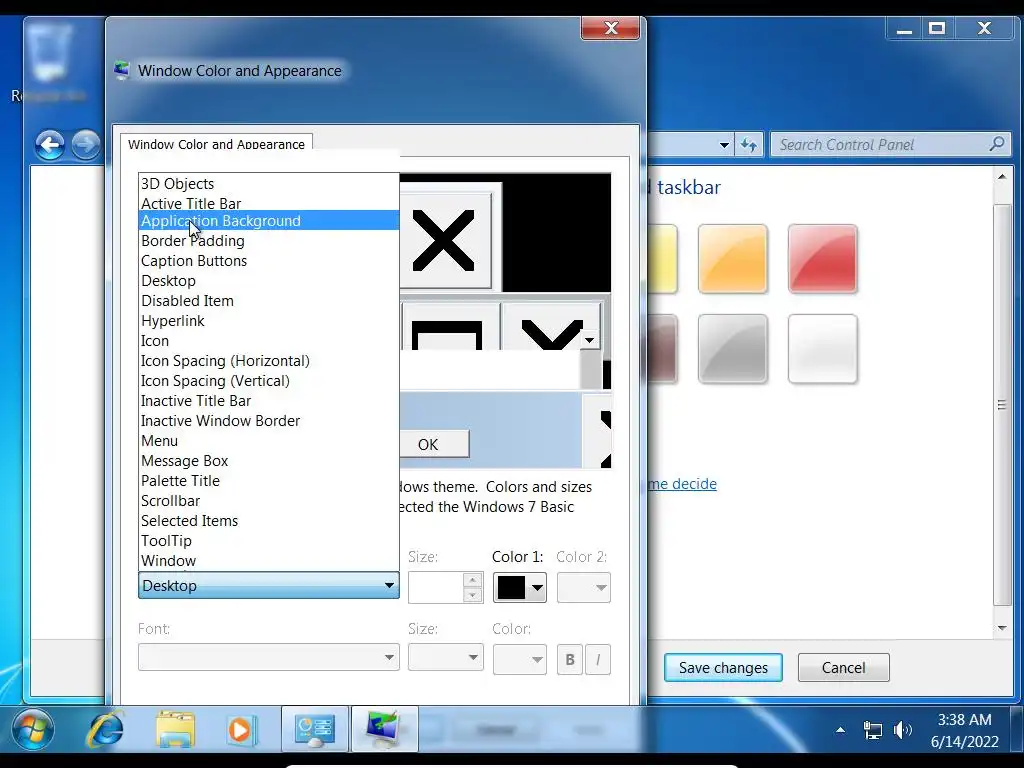The width and height of the screenshot is (1024, 768).
Task: Choose Inactive Window Border
Action: click(268, 421)
